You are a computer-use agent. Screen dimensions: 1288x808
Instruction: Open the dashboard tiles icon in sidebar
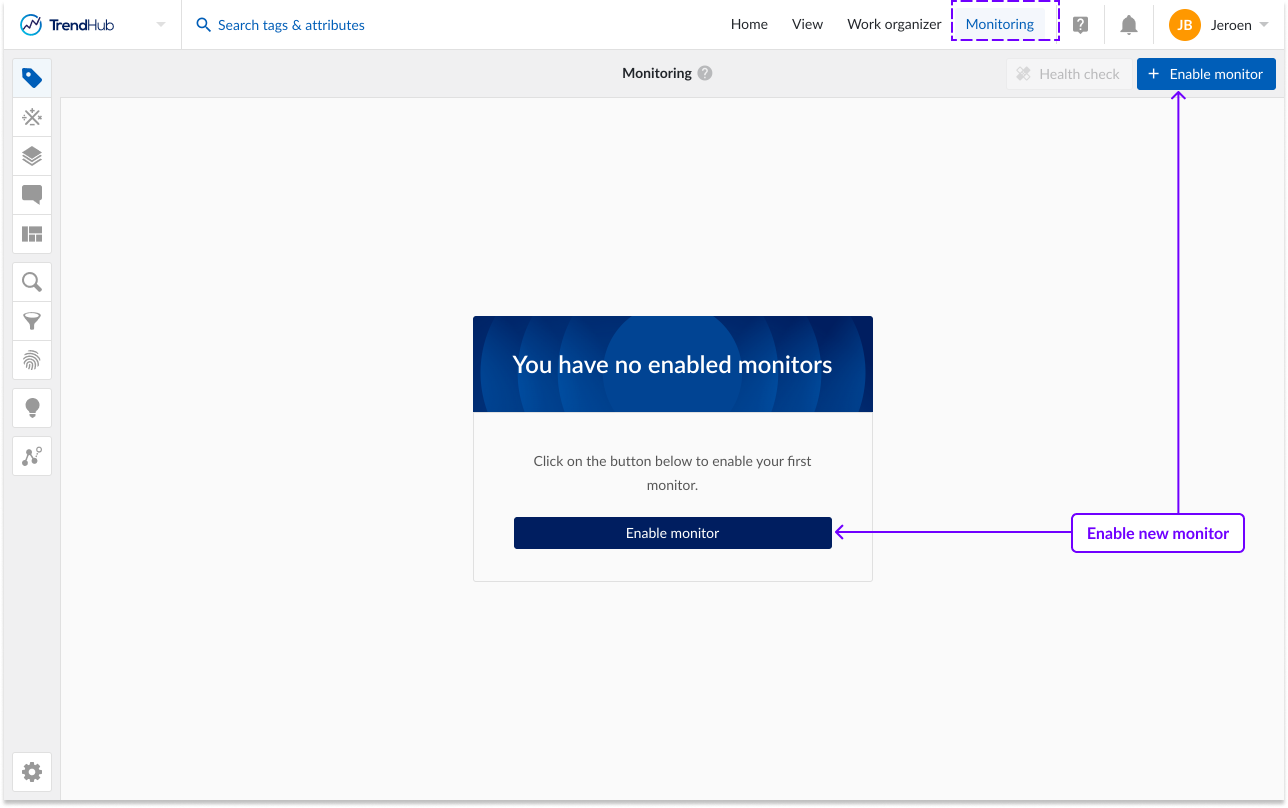click(x=32, y=234)
